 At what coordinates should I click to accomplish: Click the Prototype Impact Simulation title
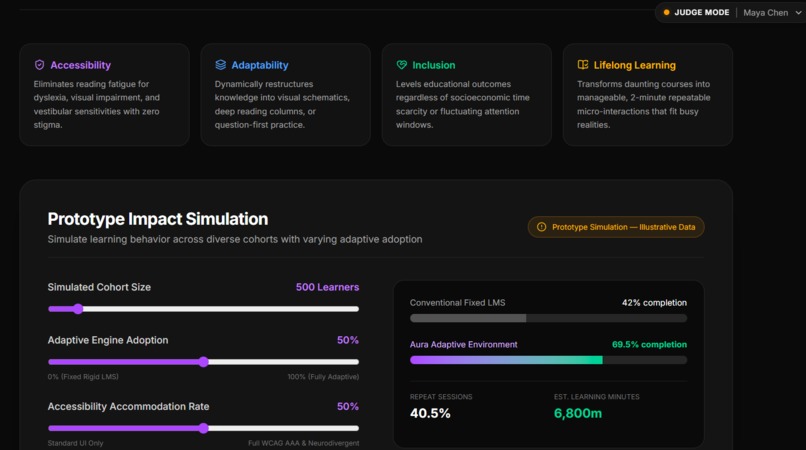pos(158,219)
